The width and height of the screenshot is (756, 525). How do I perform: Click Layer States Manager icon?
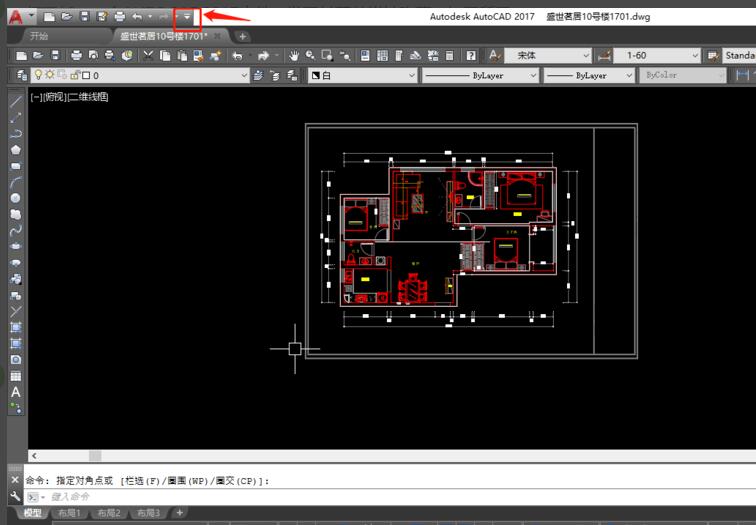coord(292,75)
